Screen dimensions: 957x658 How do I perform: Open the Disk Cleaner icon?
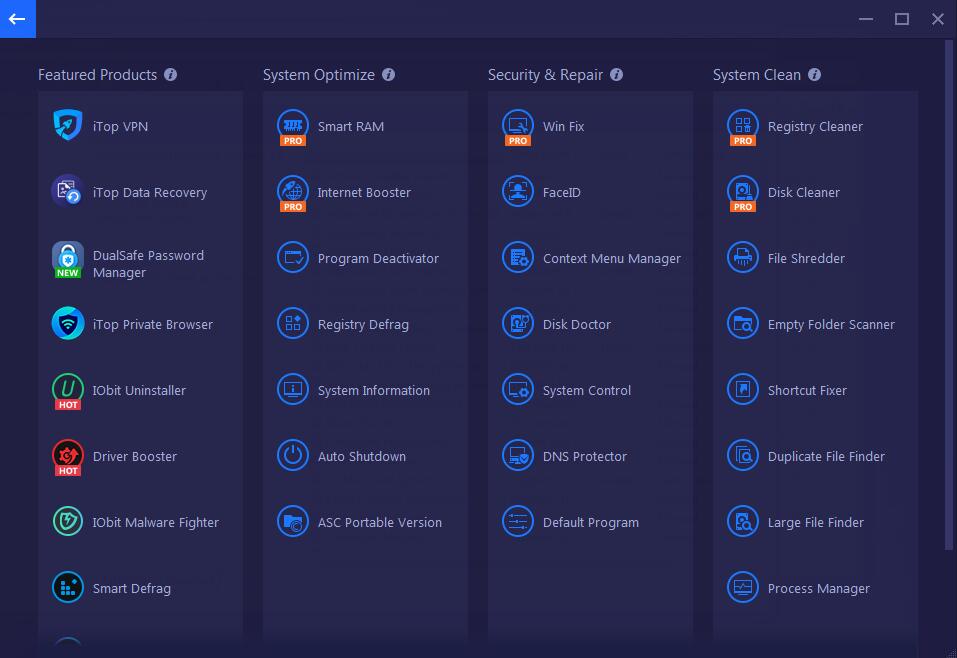743,193
